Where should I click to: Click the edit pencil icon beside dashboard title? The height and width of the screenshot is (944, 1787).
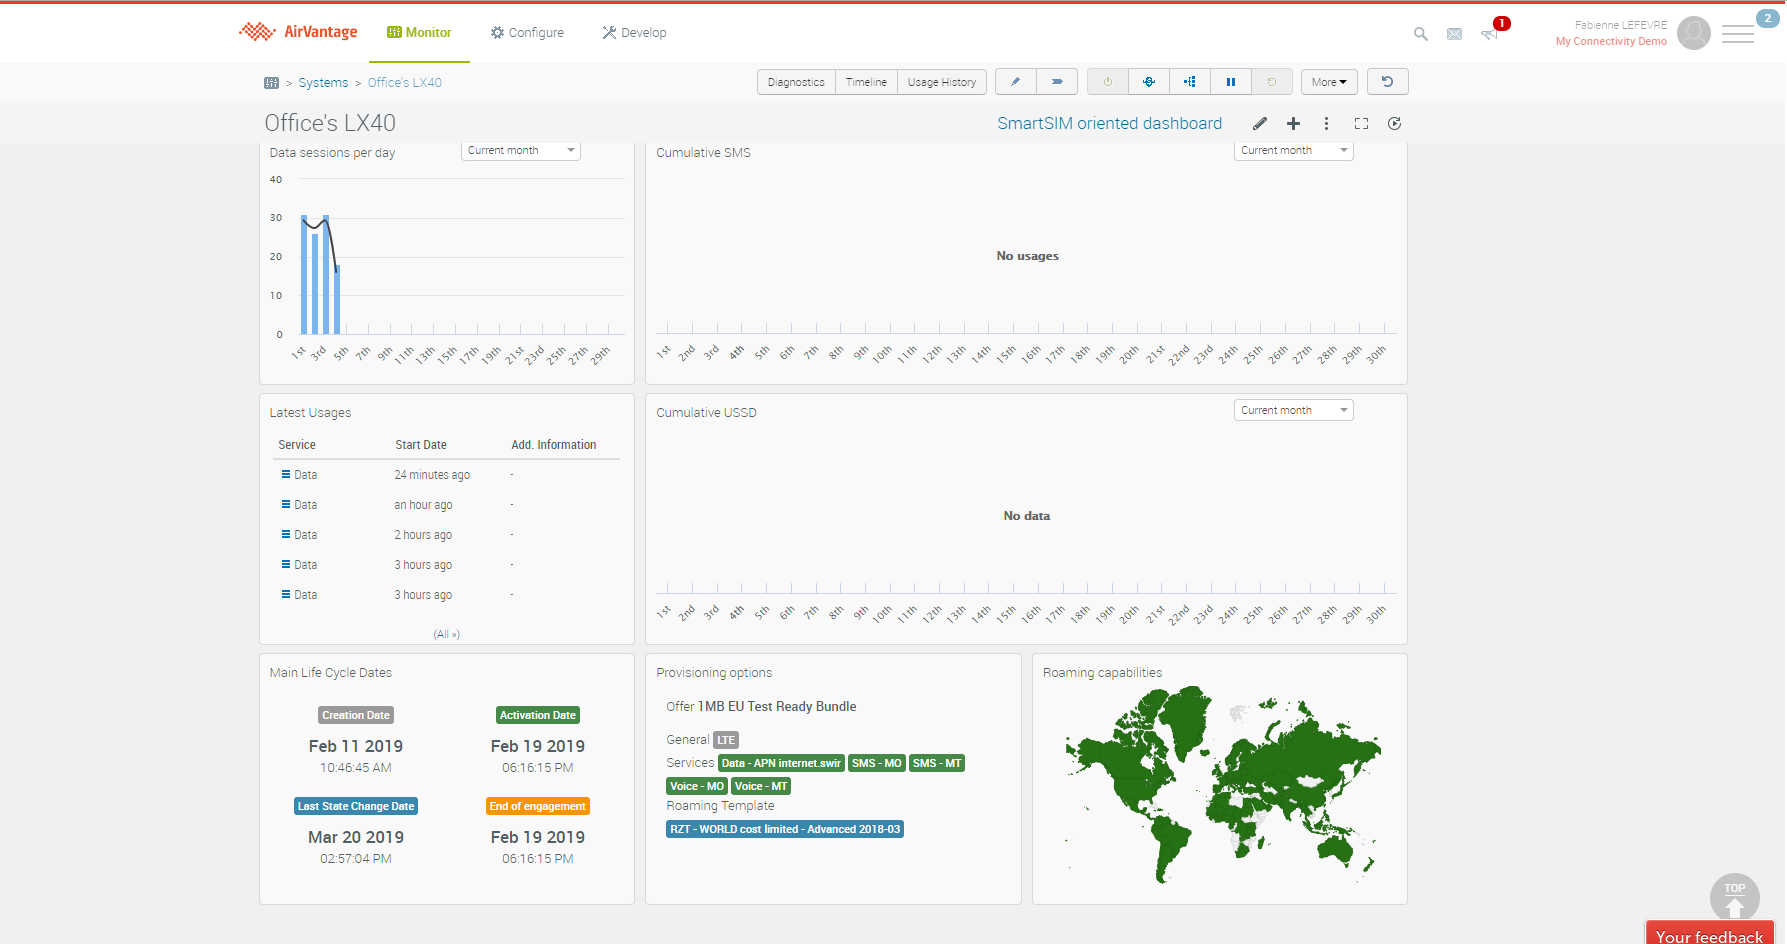click(1260, 124)
